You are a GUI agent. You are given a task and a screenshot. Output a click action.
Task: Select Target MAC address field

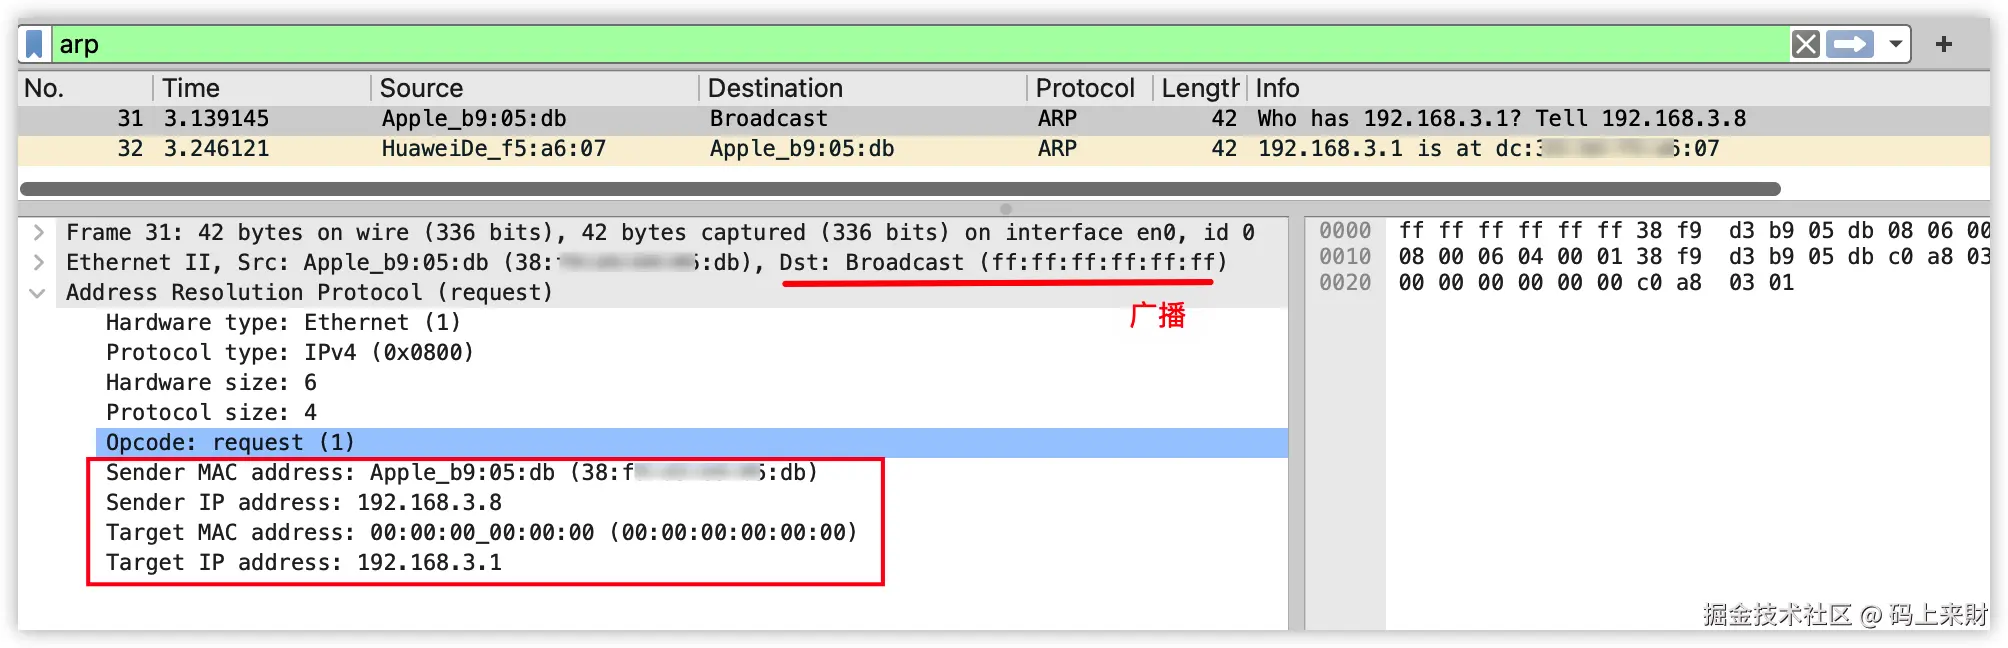pos(482,532)
